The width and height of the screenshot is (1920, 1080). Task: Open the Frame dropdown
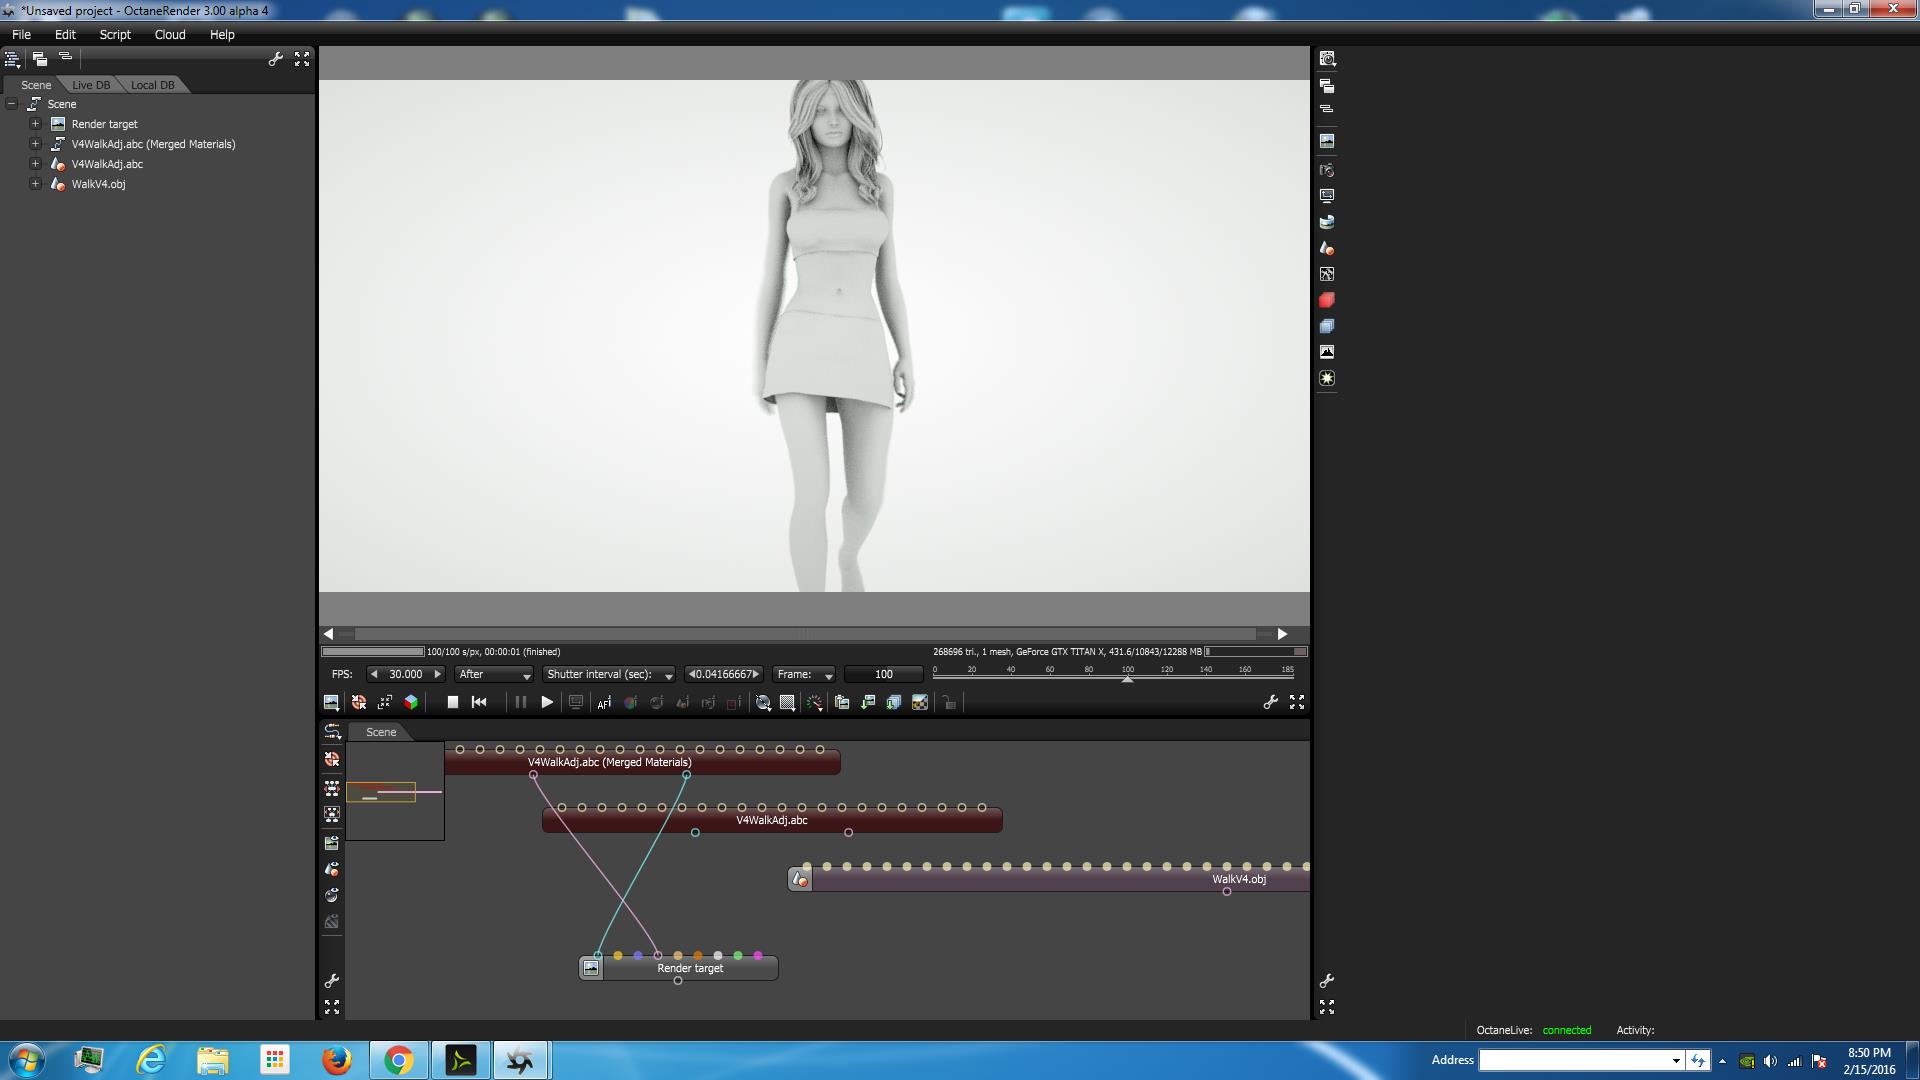[x=804, y=674]
